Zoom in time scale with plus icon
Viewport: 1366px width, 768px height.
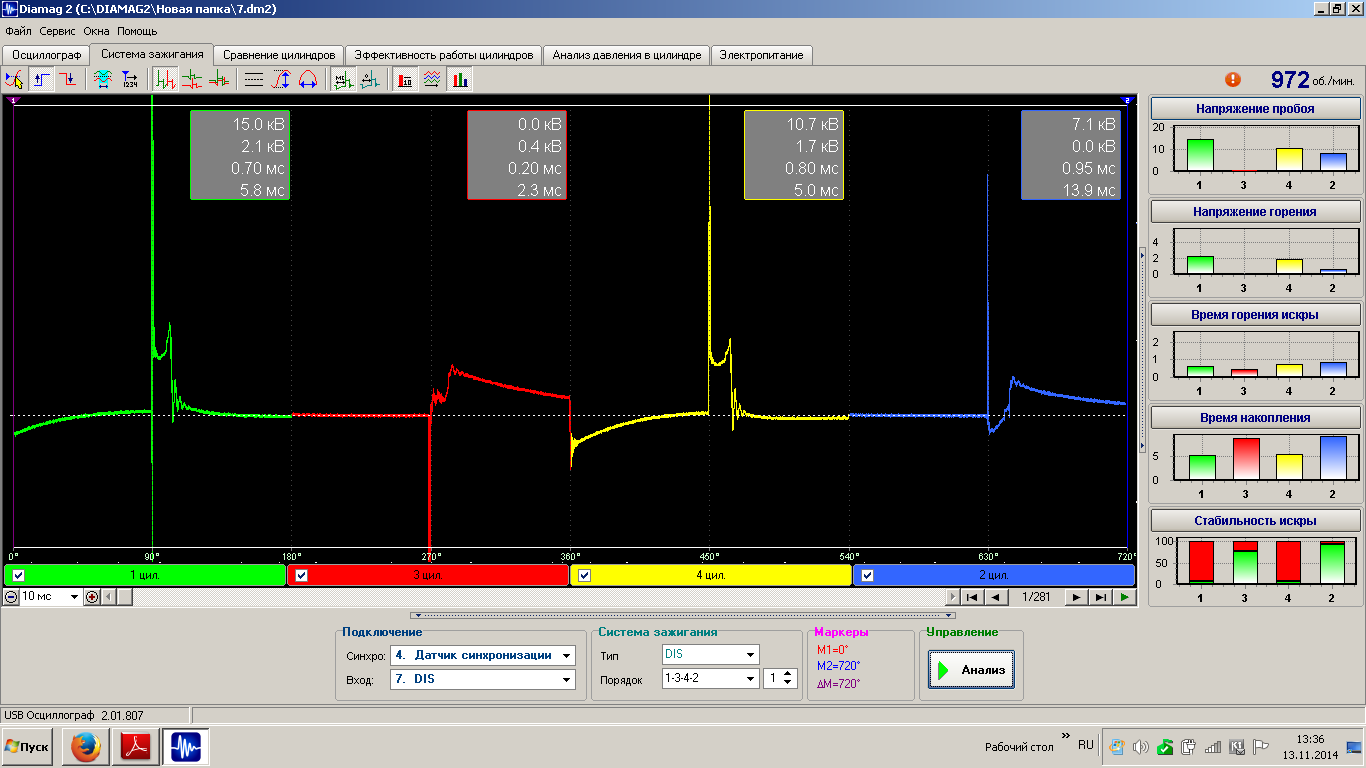coord(92,597)
